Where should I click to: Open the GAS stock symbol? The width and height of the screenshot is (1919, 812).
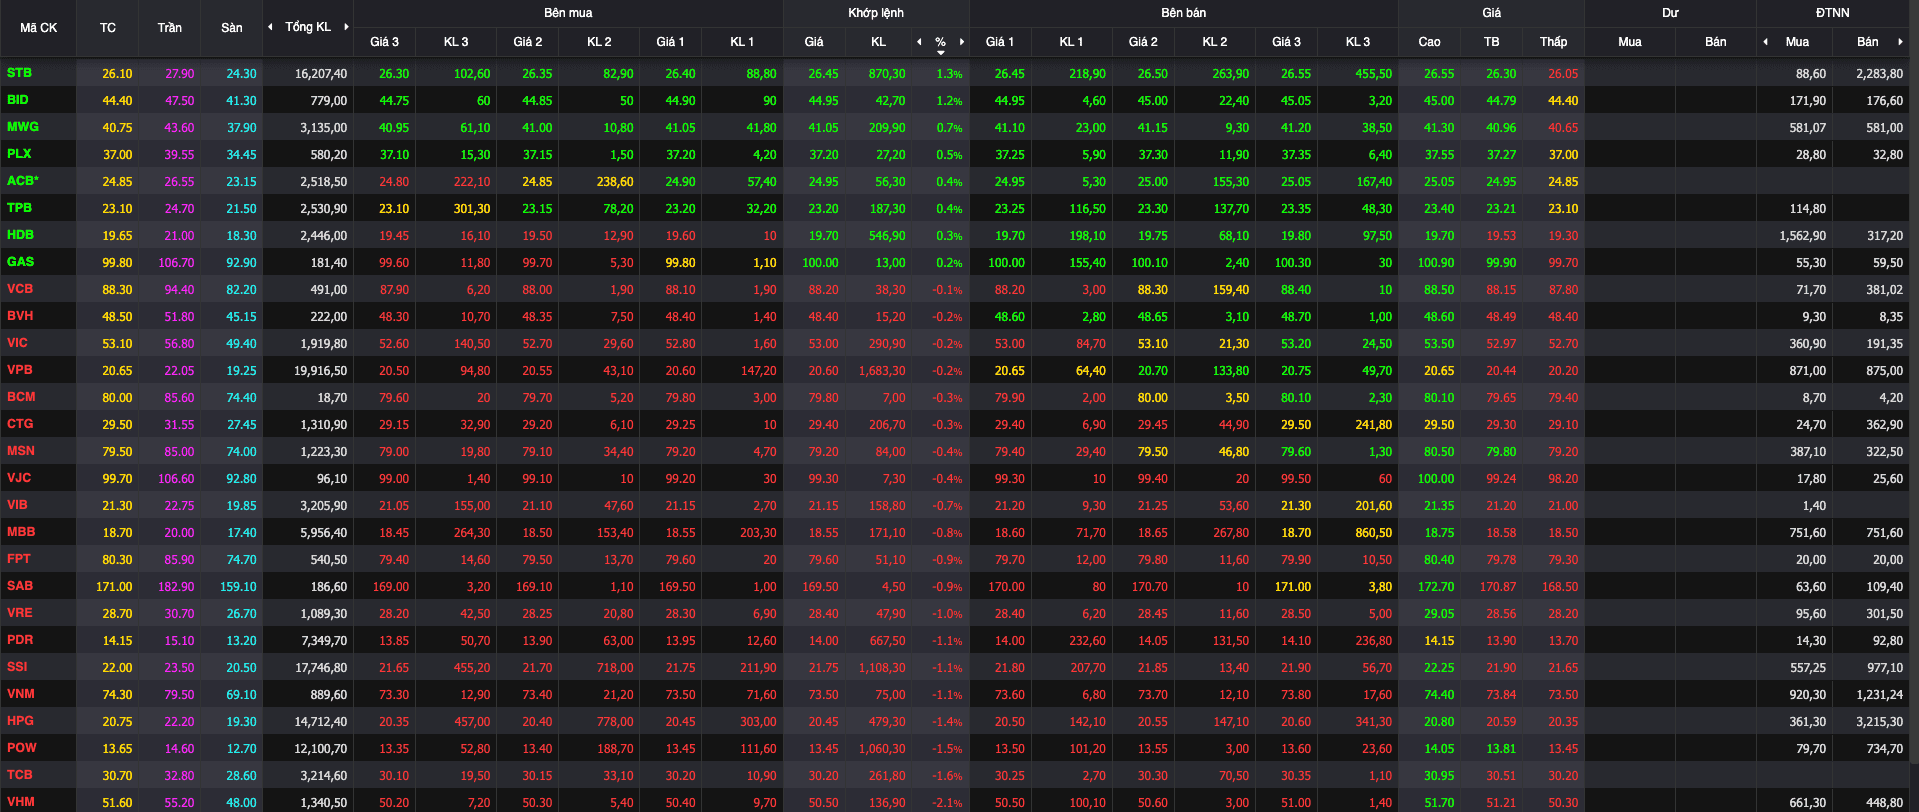point(20,262)
